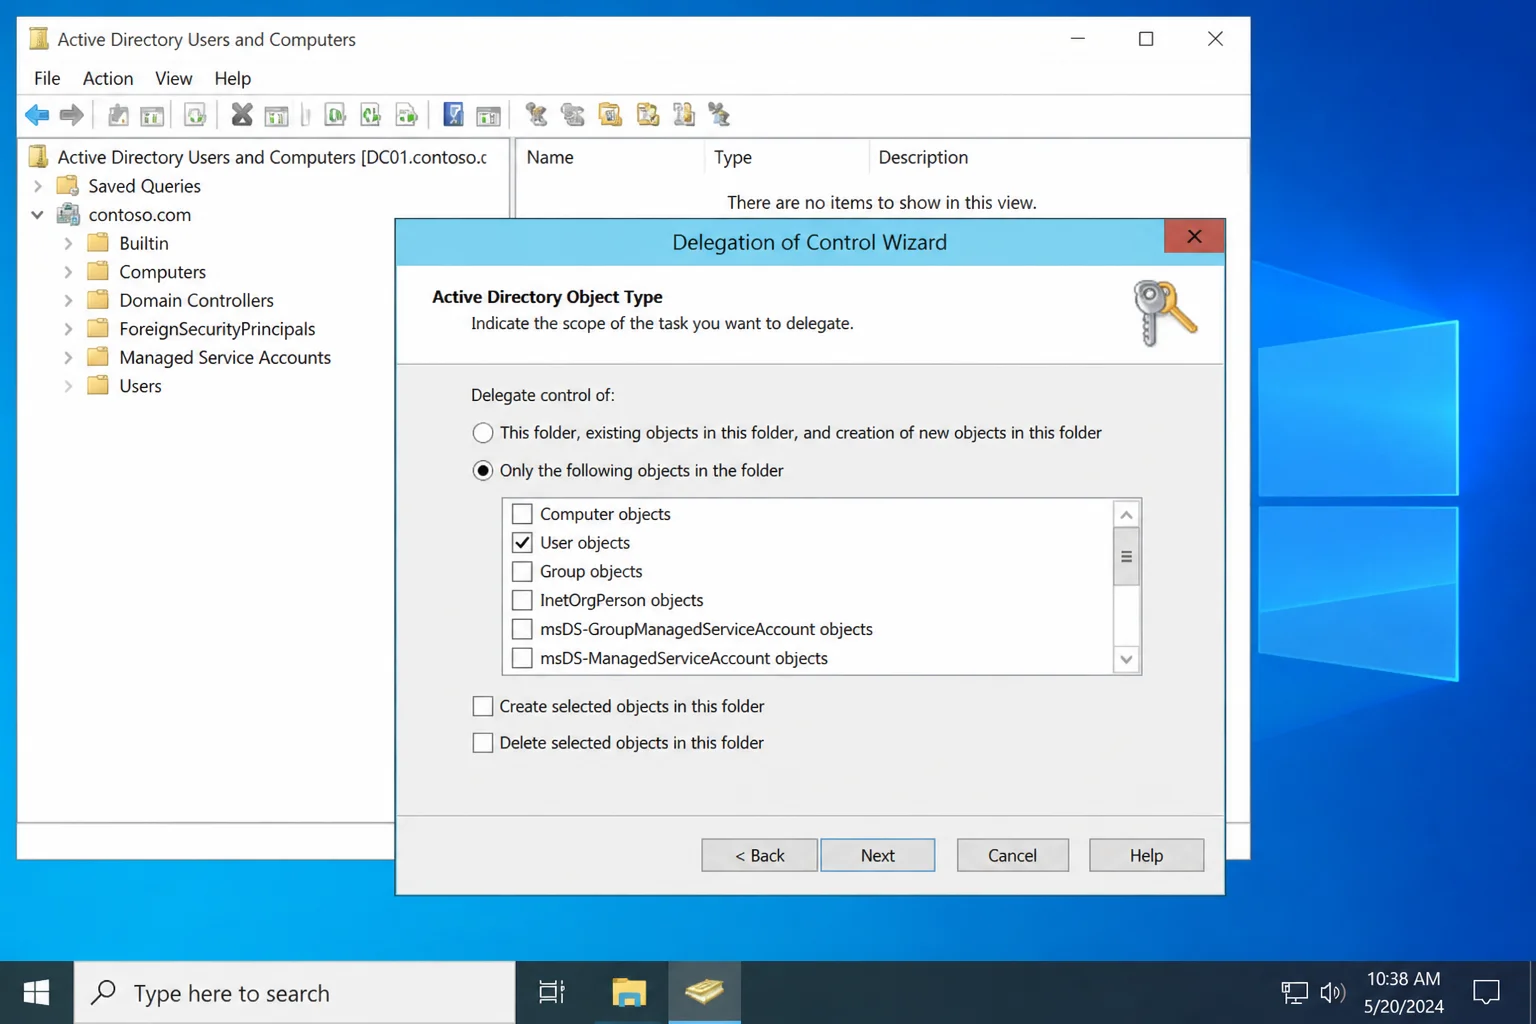This screenshot has width=1536, height=1024.
Task: Click the black X Delete toolbar icon
Action: 241,115
